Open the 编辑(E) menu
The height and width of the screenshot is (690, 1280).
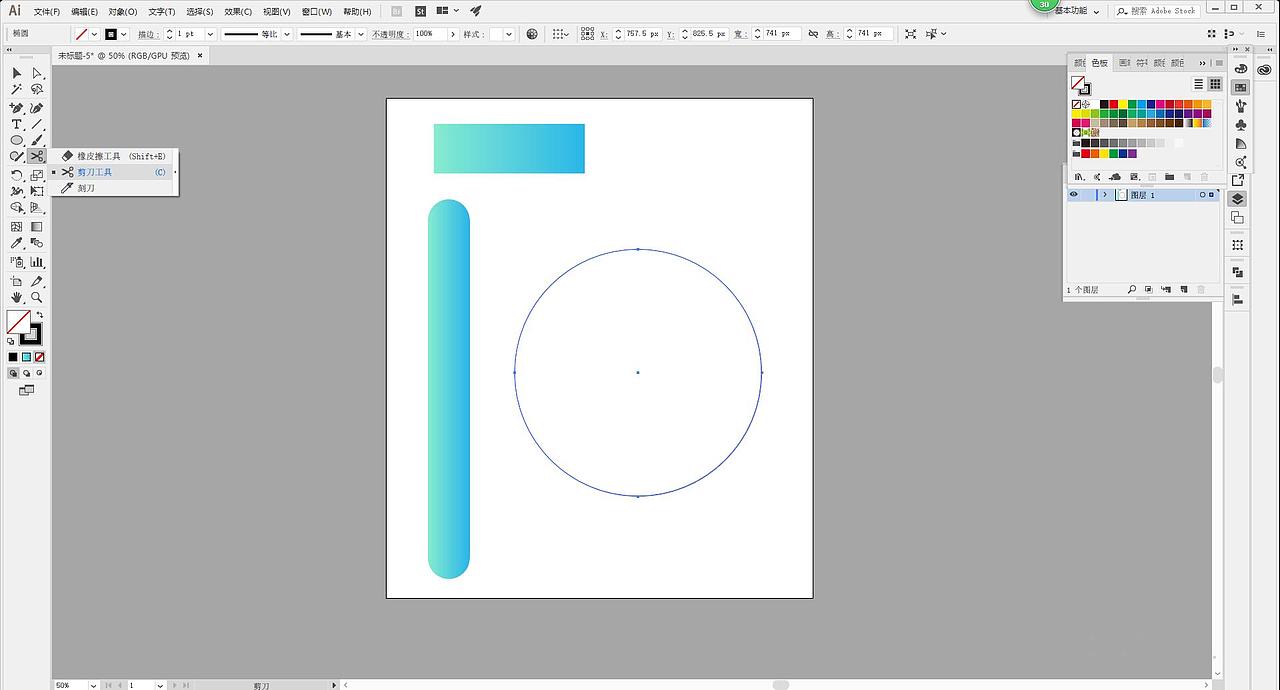point(85,11)
